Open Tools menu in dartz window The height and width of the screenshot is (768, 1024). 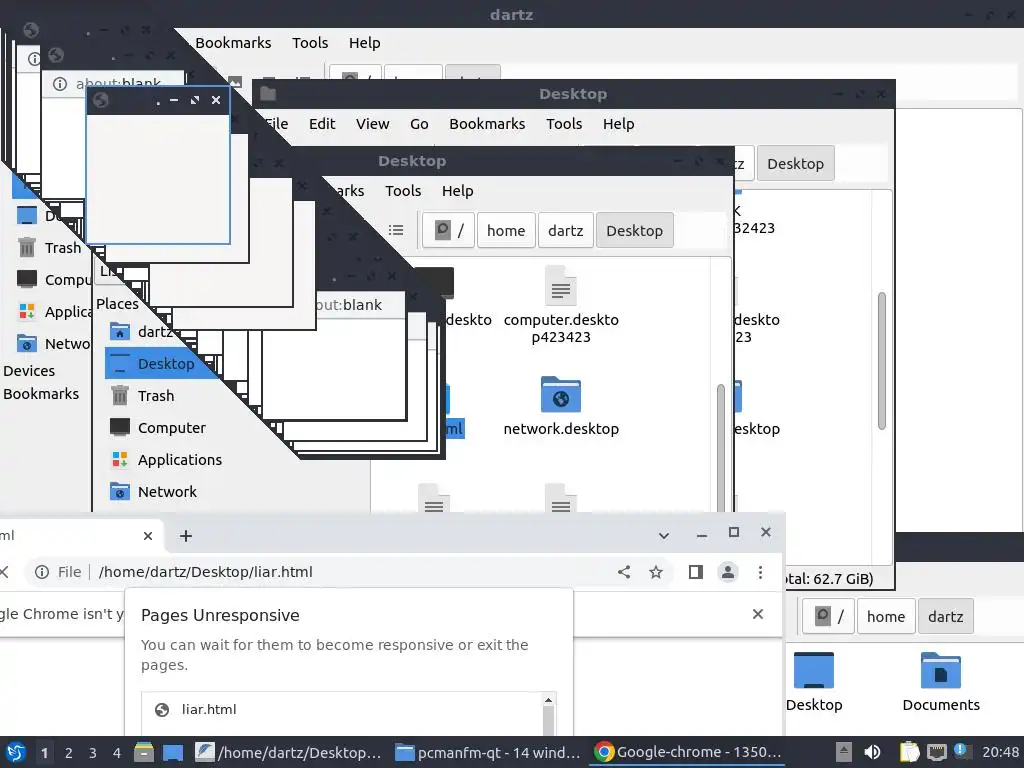310,42
